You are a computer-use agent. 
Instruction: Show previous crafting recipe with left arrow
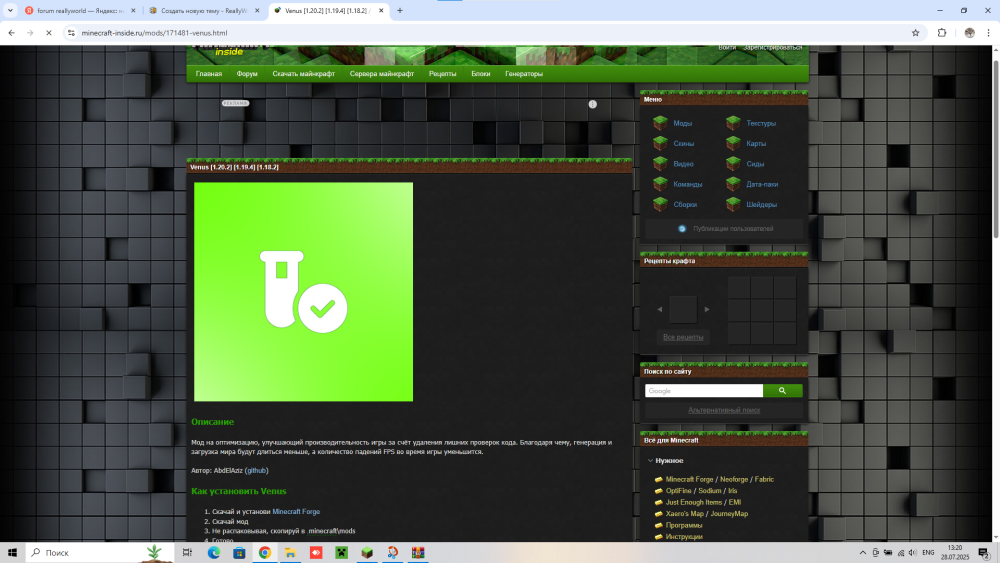click(x=659, y=309)
